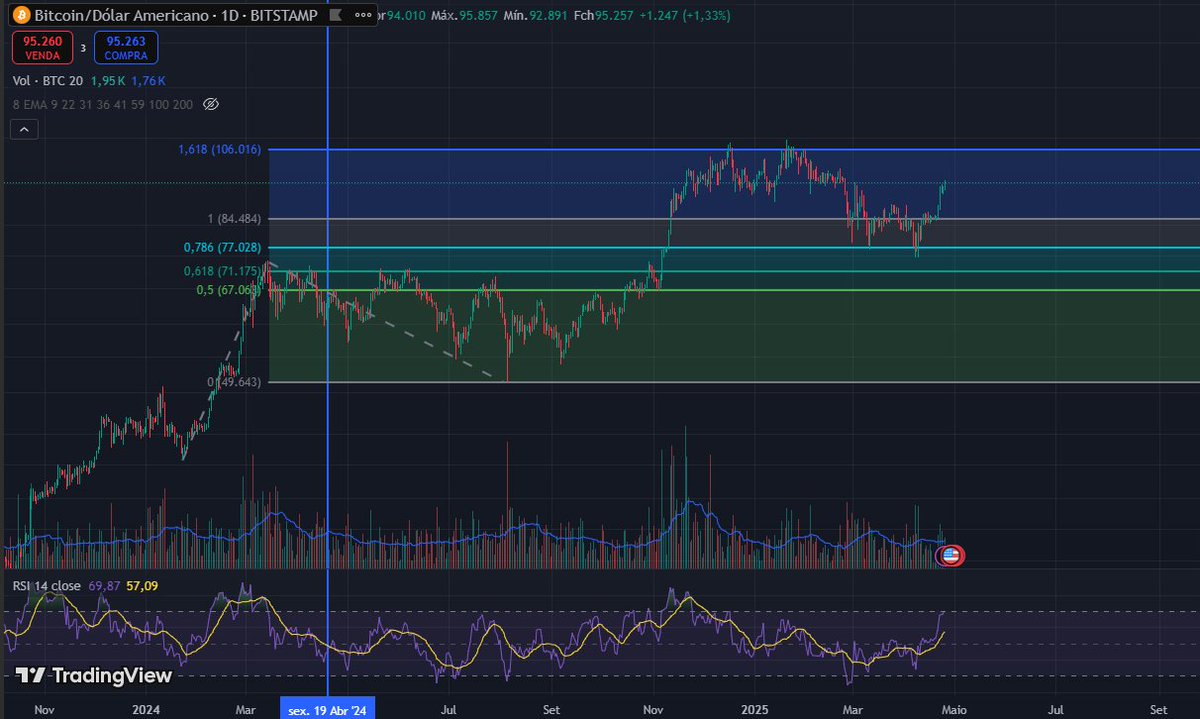Click the 1,618 (106.016) Fibonacci label
Image resolution: width=1200 pixels, height=719 pixels.
pos(220,150)
